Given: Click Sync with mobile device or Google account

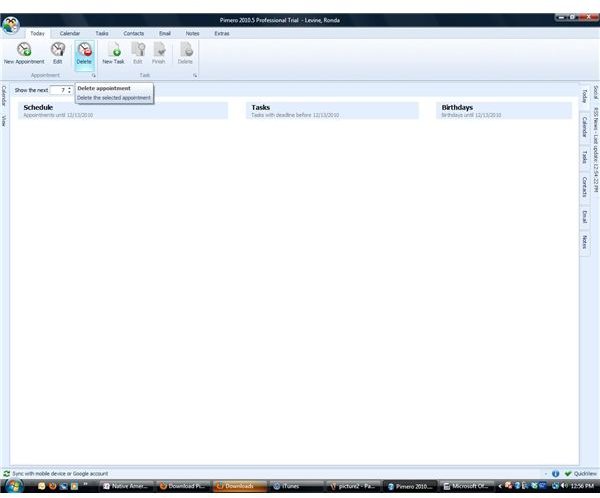Looking at the screenshot, I should (60, 474).
